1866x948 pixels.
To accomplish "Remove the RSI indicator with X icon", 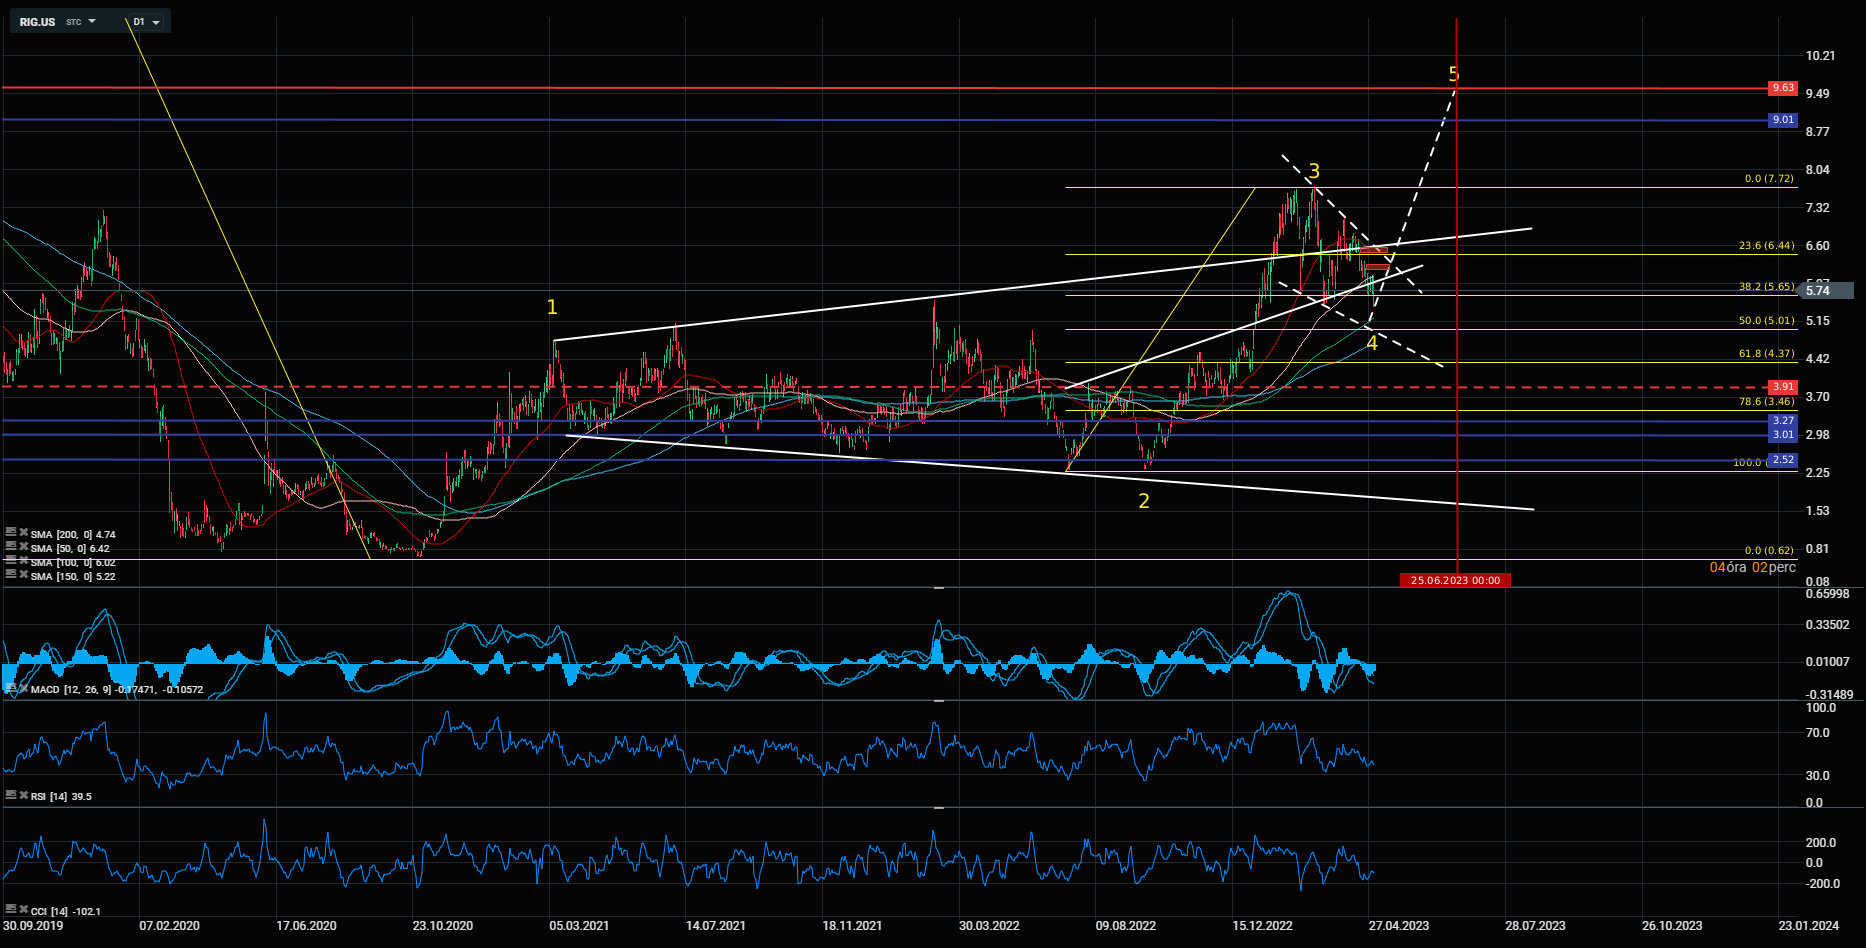I will coord(23,795).
